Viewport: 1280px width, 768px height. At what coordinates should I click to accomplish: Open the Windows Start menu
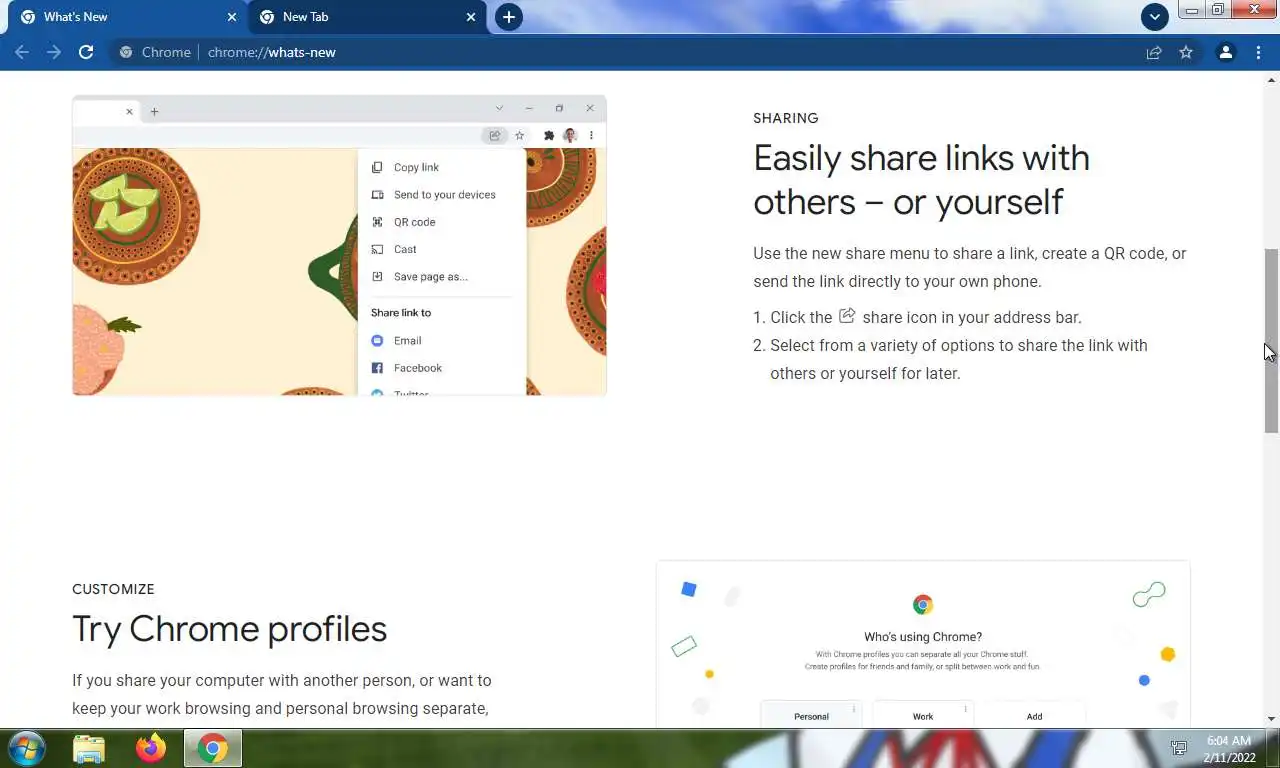(26, 748)
